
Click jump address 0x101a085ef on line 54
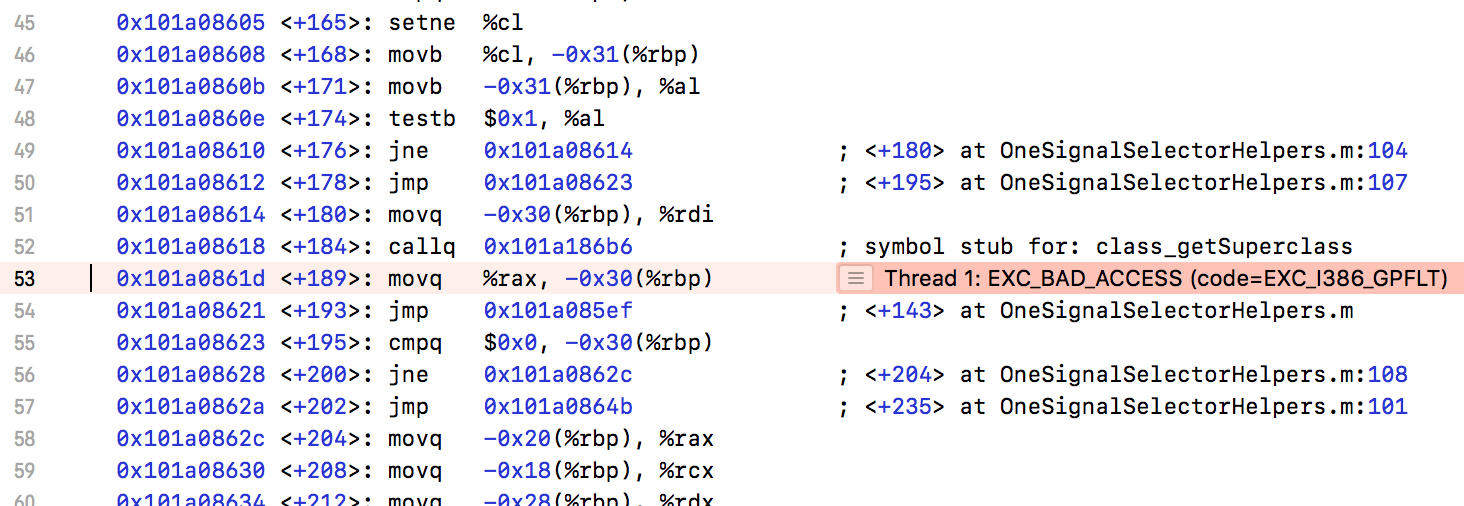click(x=558, y=310)
